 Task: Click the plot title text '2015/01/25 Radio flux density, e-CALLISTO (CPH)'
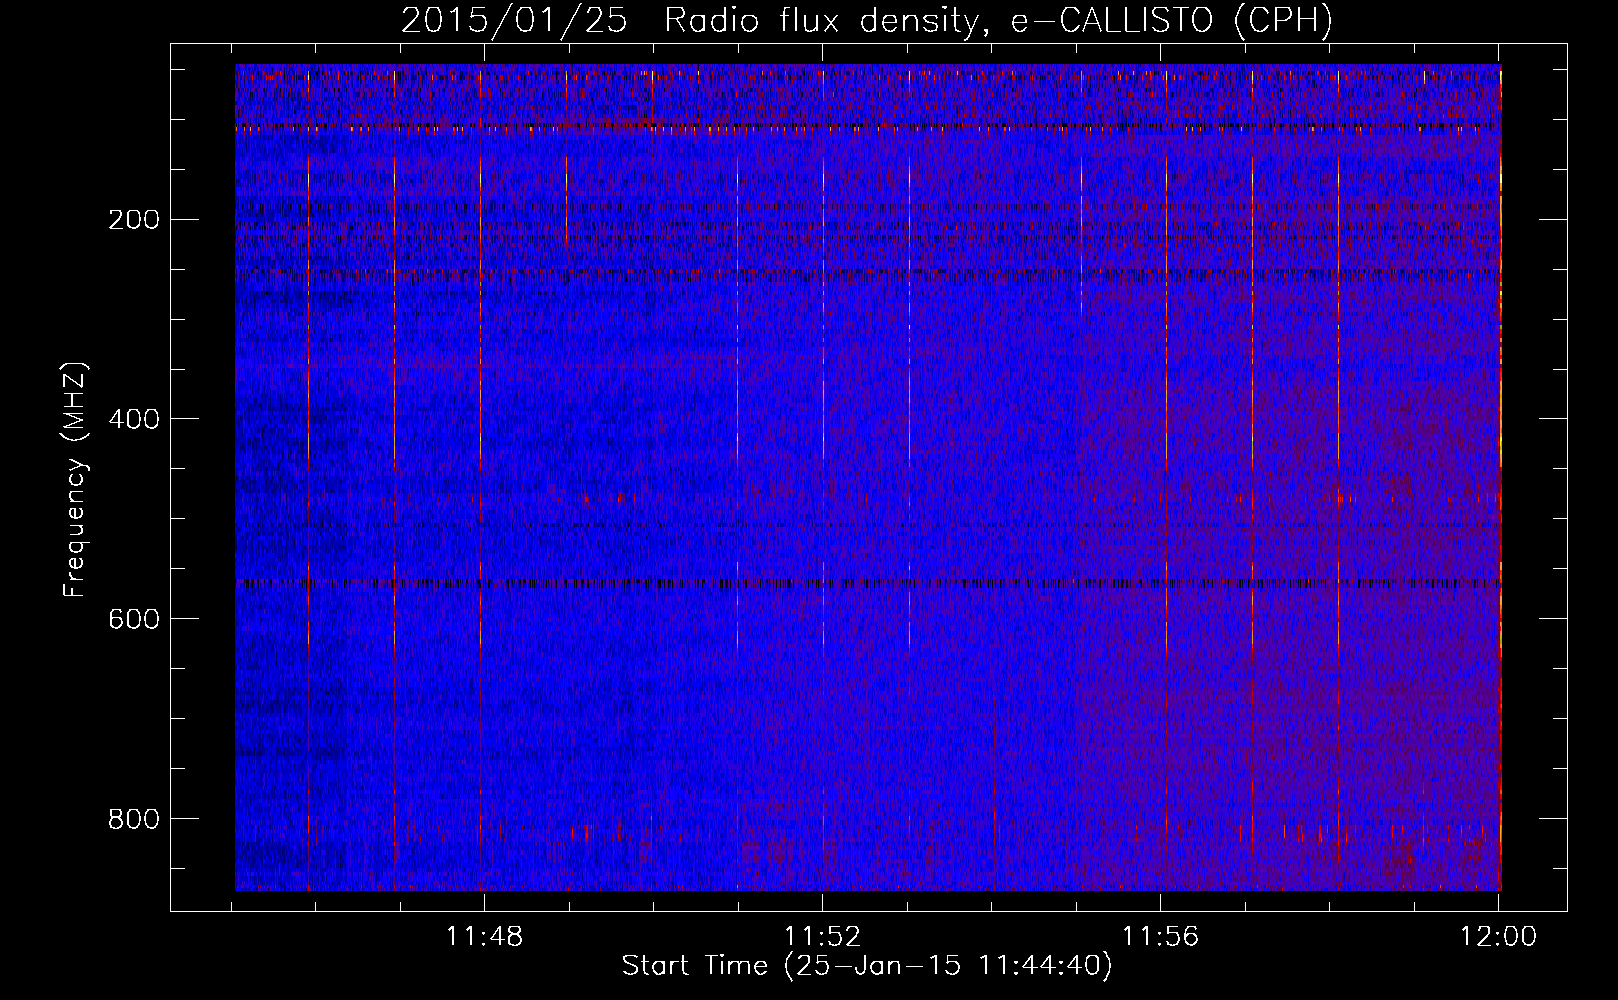click(x=867, y=21)
